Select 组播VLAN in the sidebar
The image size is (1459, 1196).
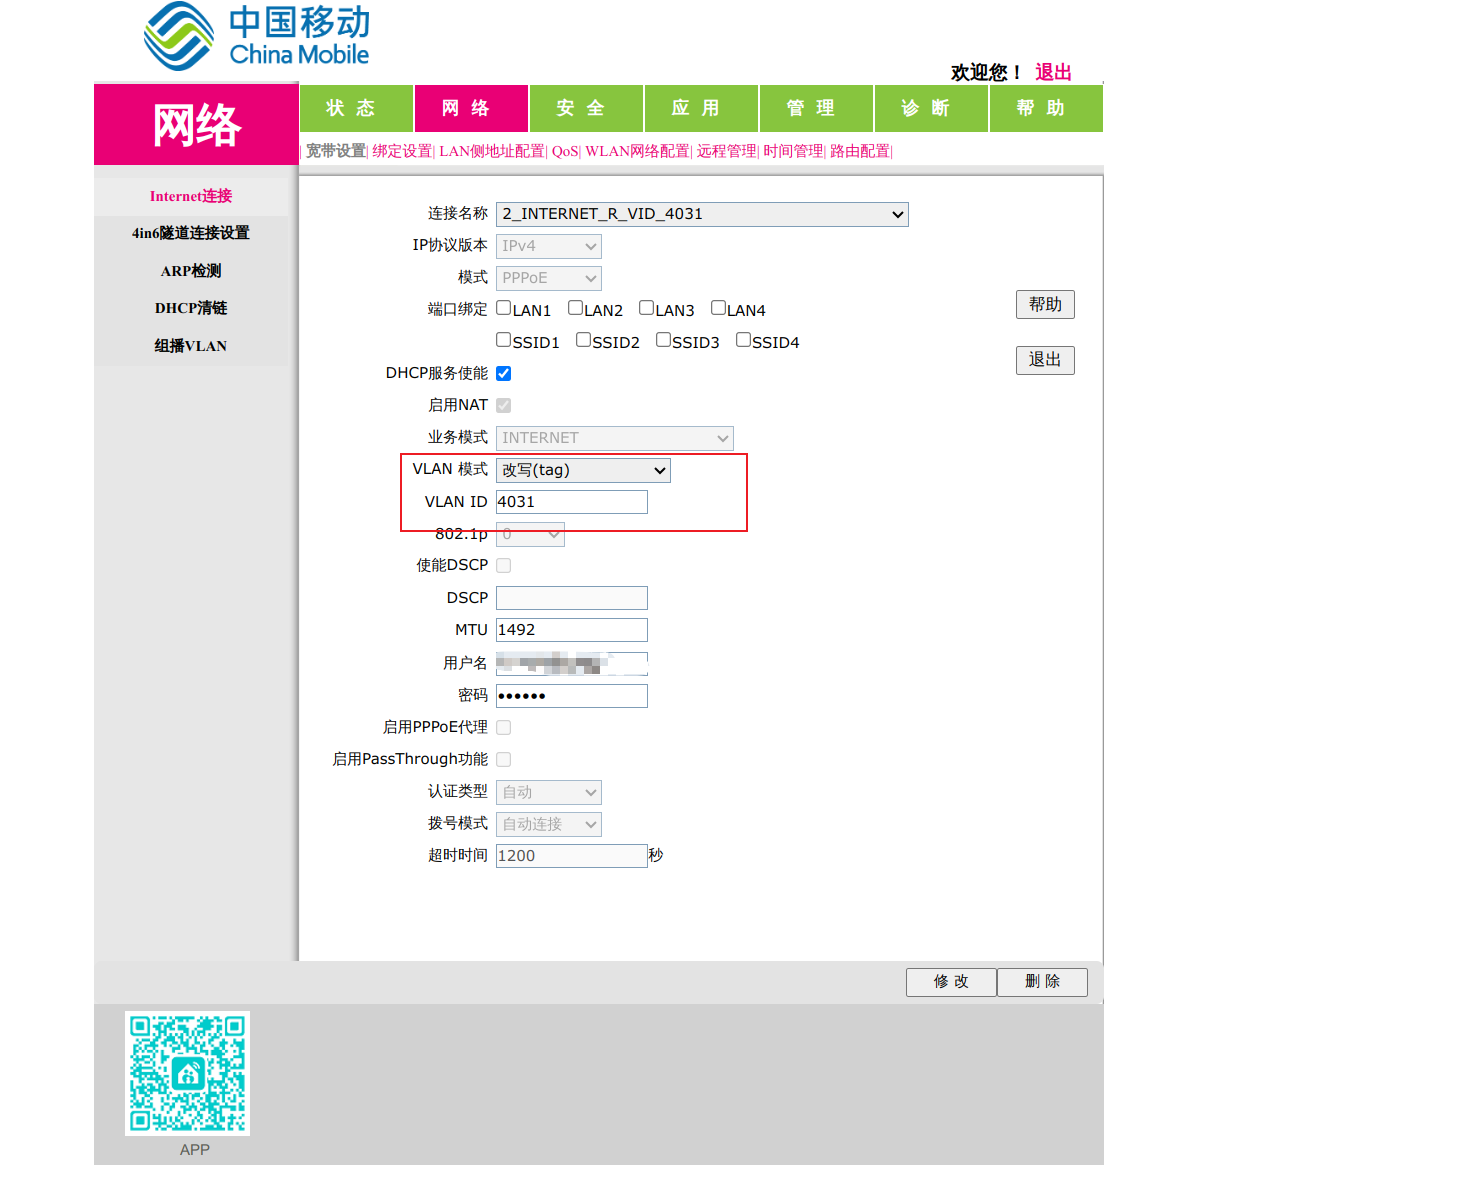191,346
